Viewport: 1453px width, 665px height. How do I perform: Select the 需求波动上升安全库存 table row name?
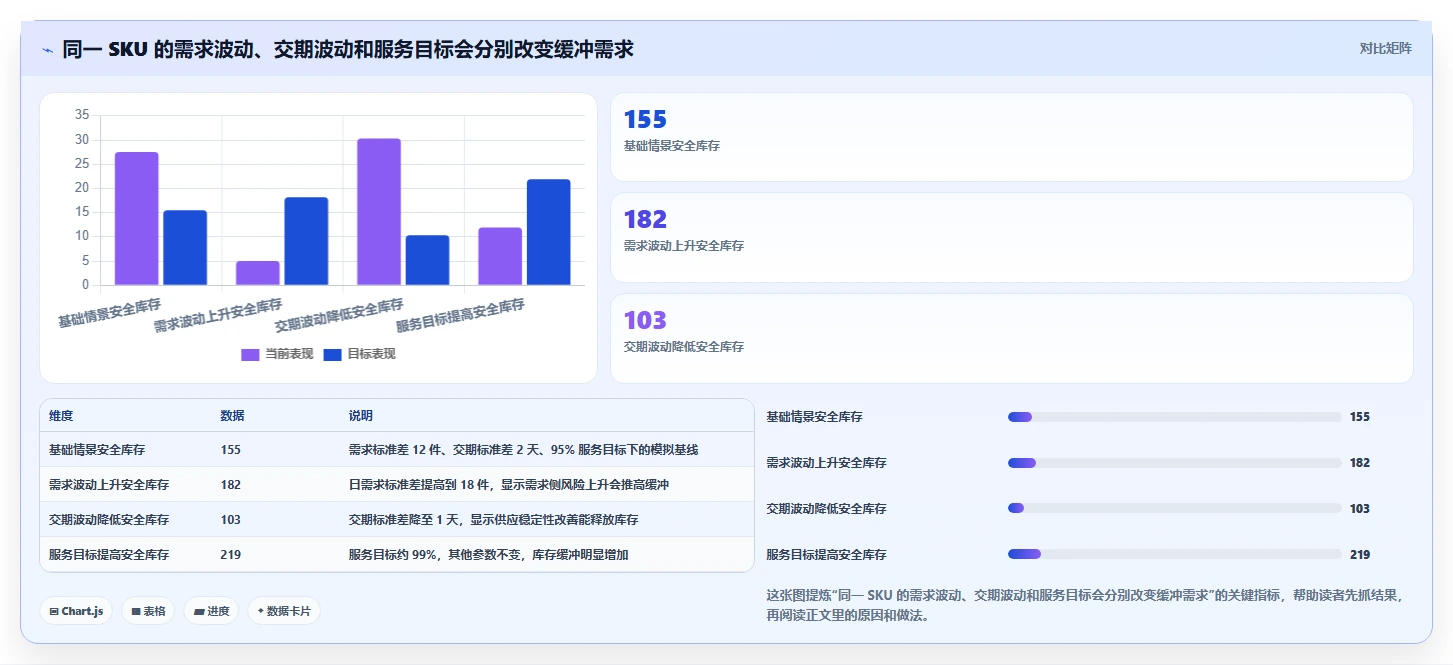109,485
